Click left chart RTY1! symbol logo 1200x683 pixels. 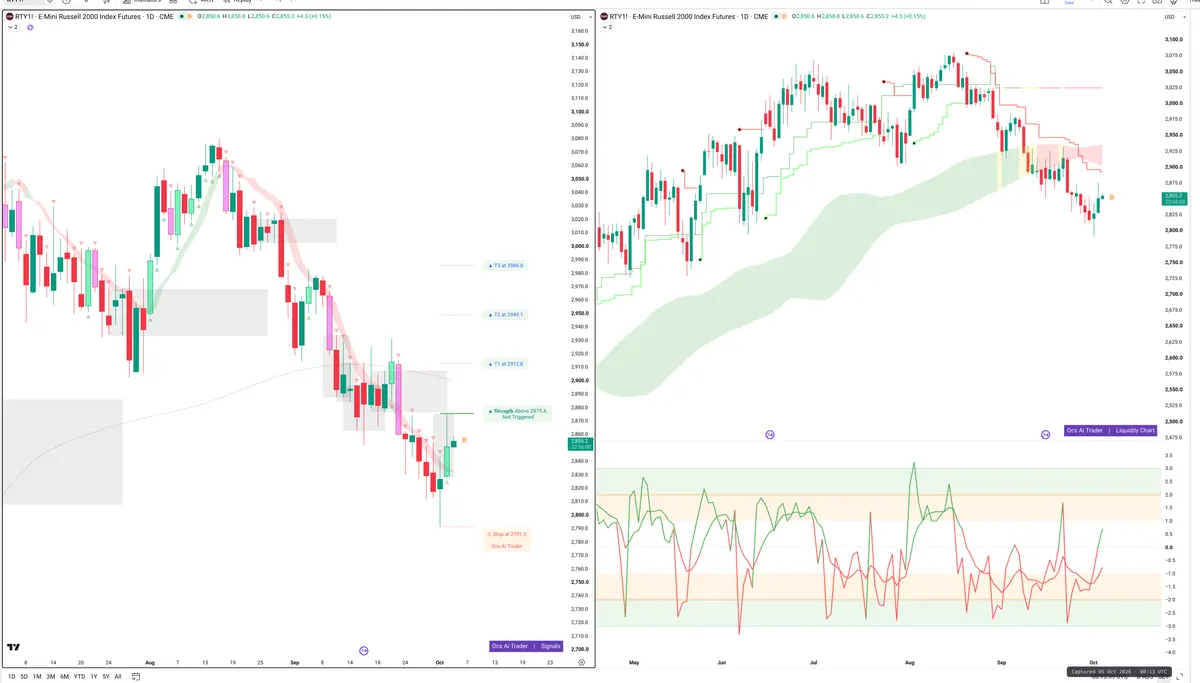(9, 16)
